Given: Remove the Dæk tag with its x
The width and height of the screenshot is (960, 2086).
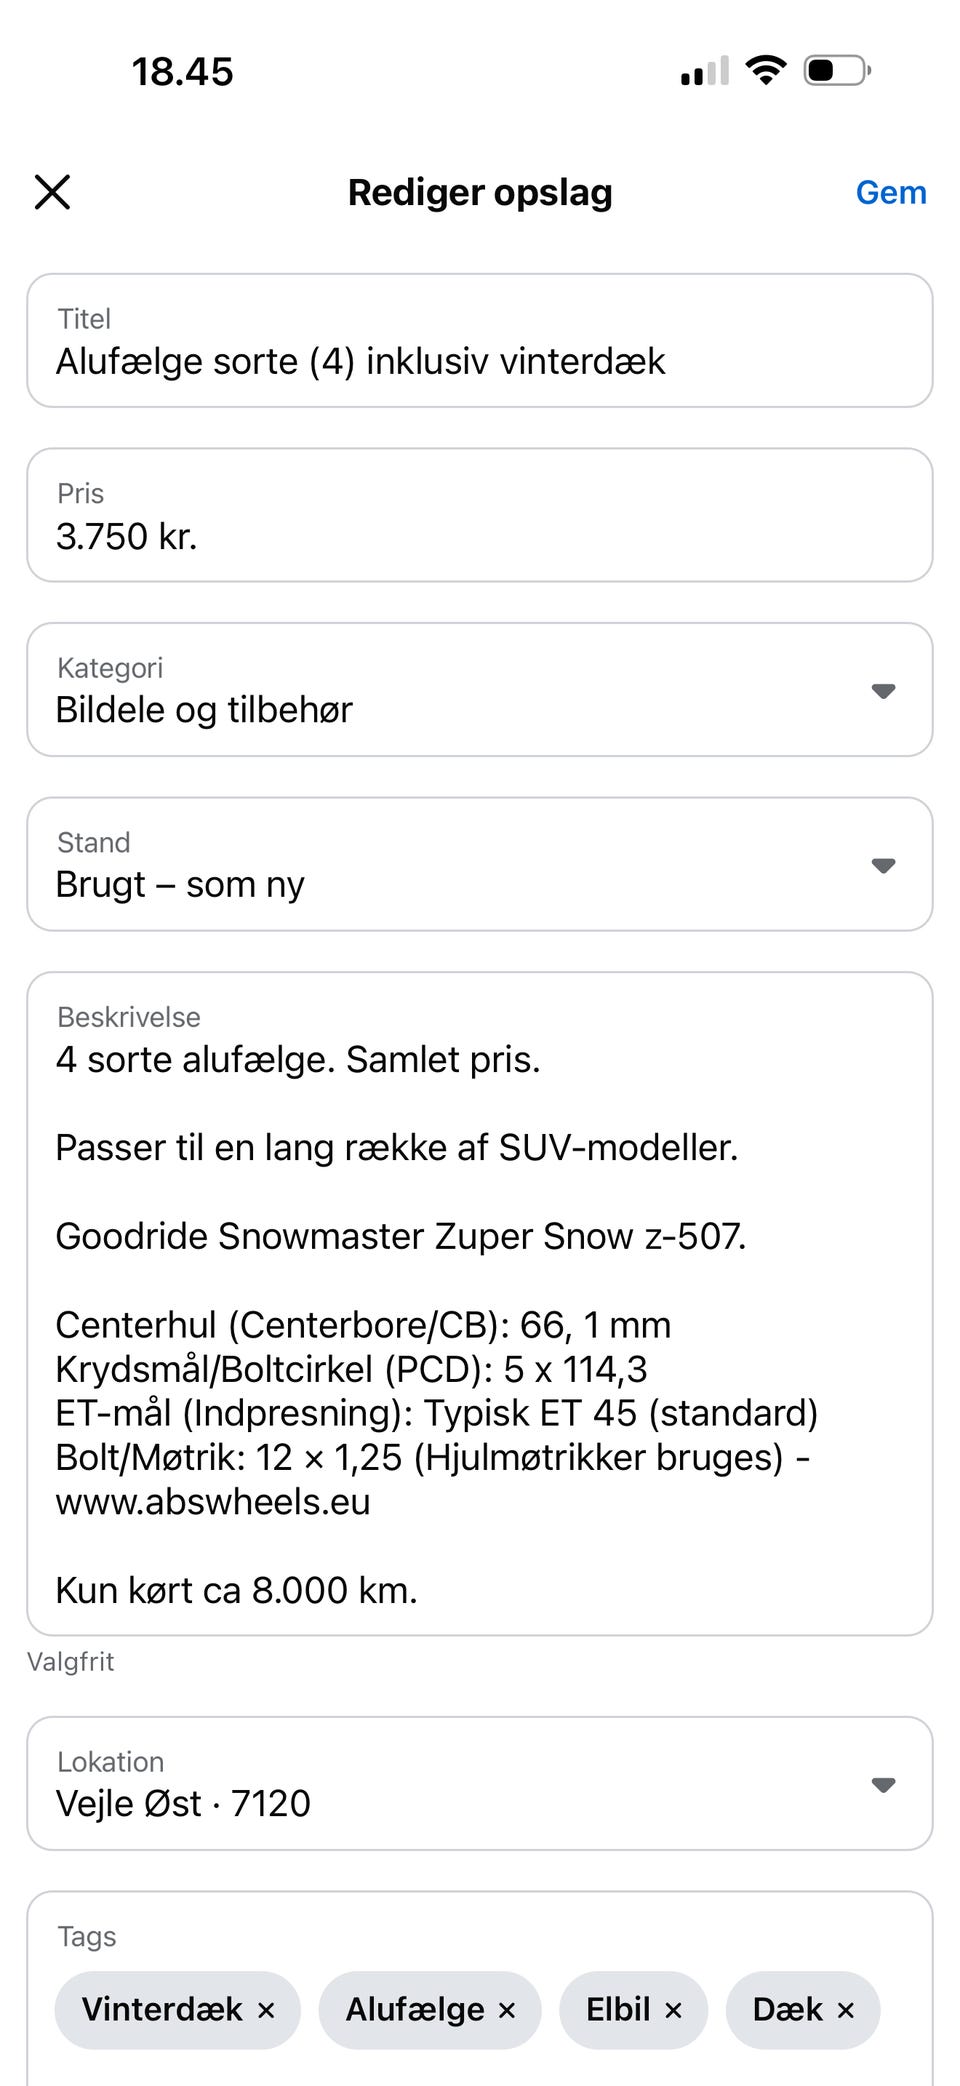Looking at the screenshot, I should [x=846, y=2010].
